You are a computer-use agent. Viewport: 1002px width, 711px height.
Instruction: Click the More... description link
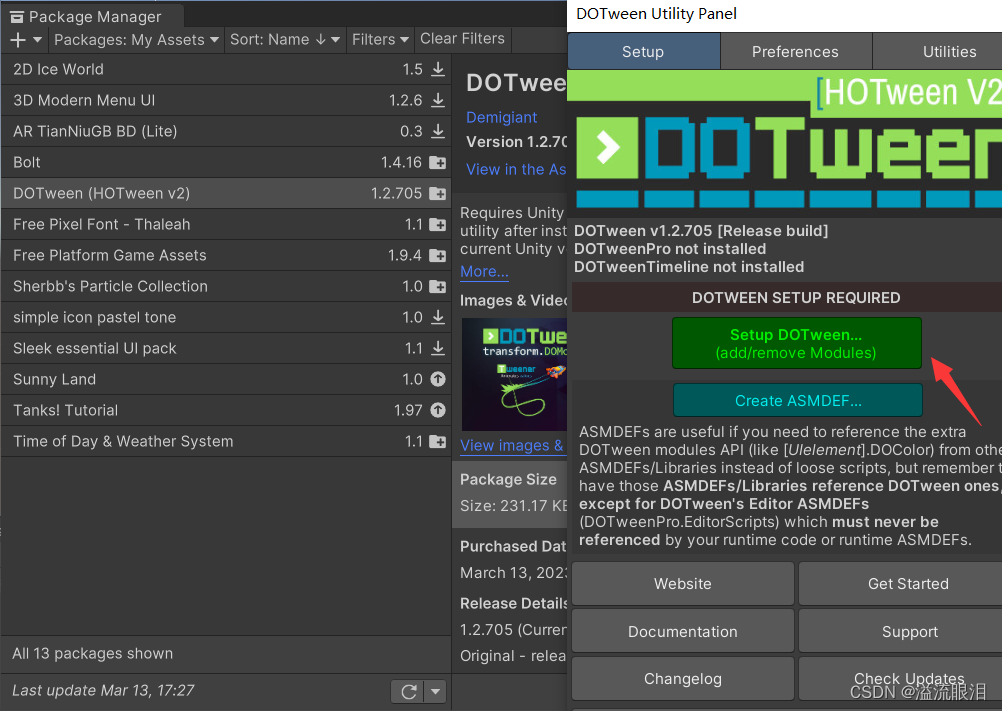tap(484, 271)
